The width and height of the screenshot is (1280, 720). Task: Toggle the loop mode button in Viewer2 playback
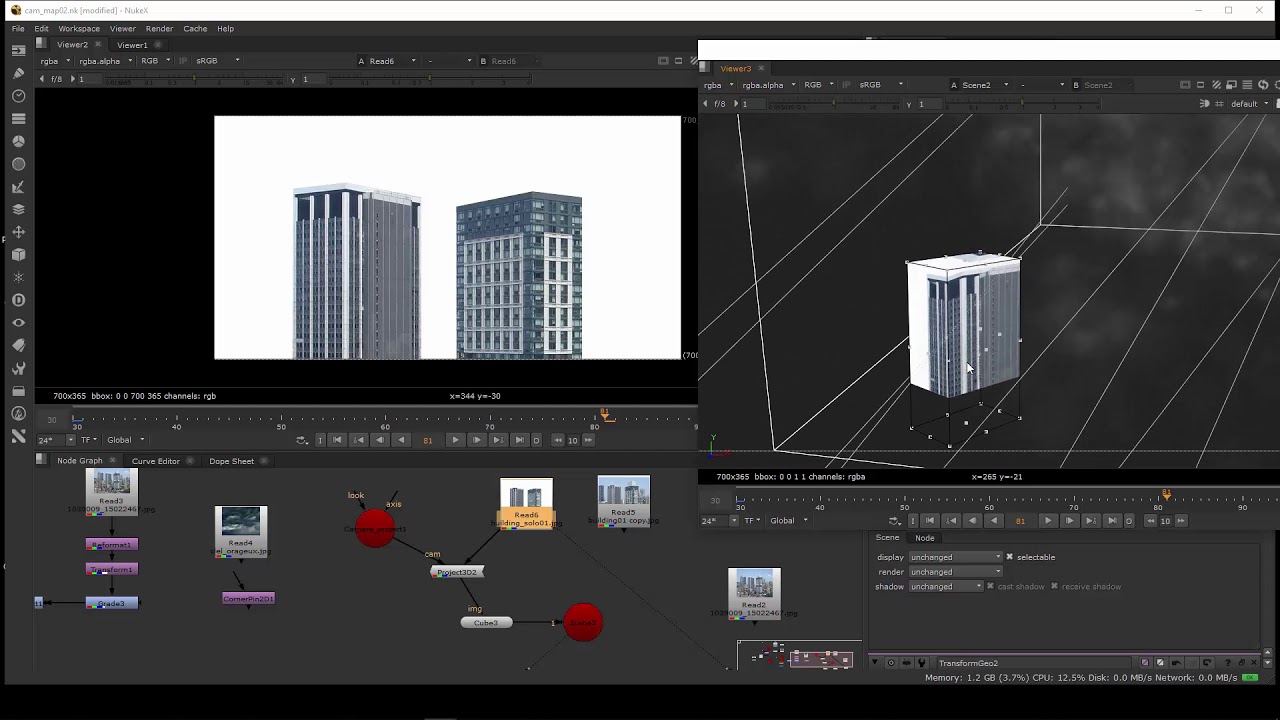[302, 440]
